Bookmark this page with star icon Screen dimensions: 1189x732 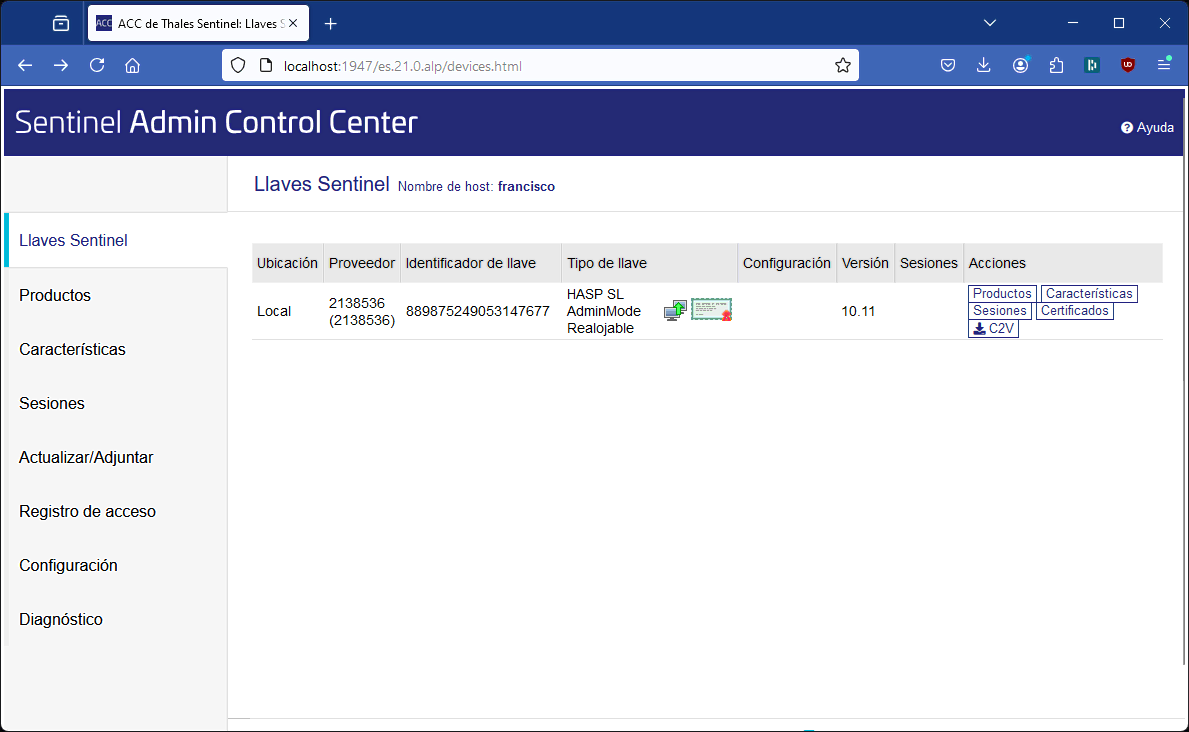842,66
